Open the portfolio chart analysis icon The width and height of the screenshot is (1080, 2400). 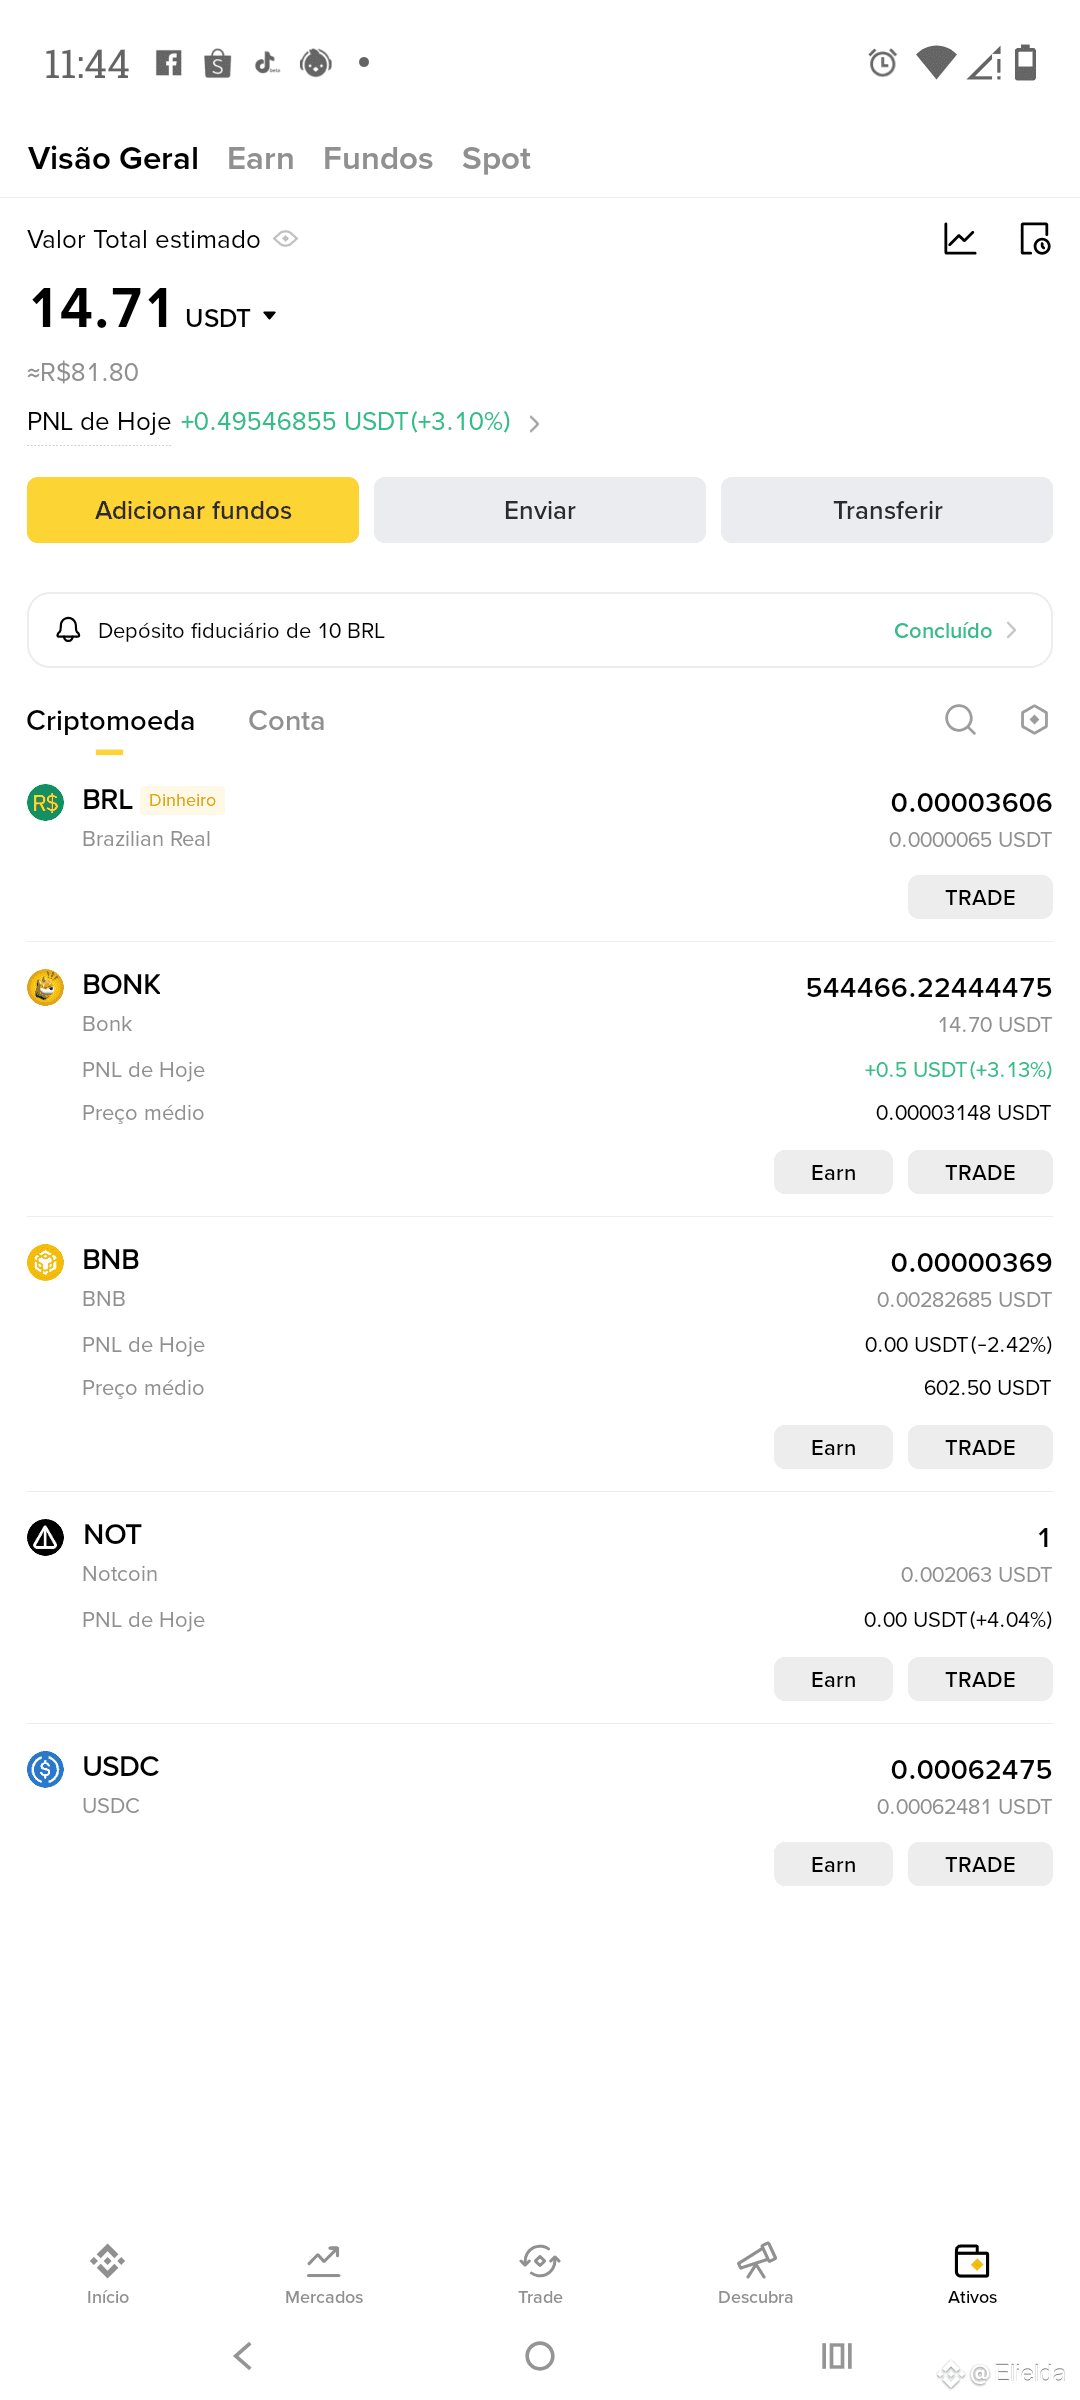(x=960, y=239)
